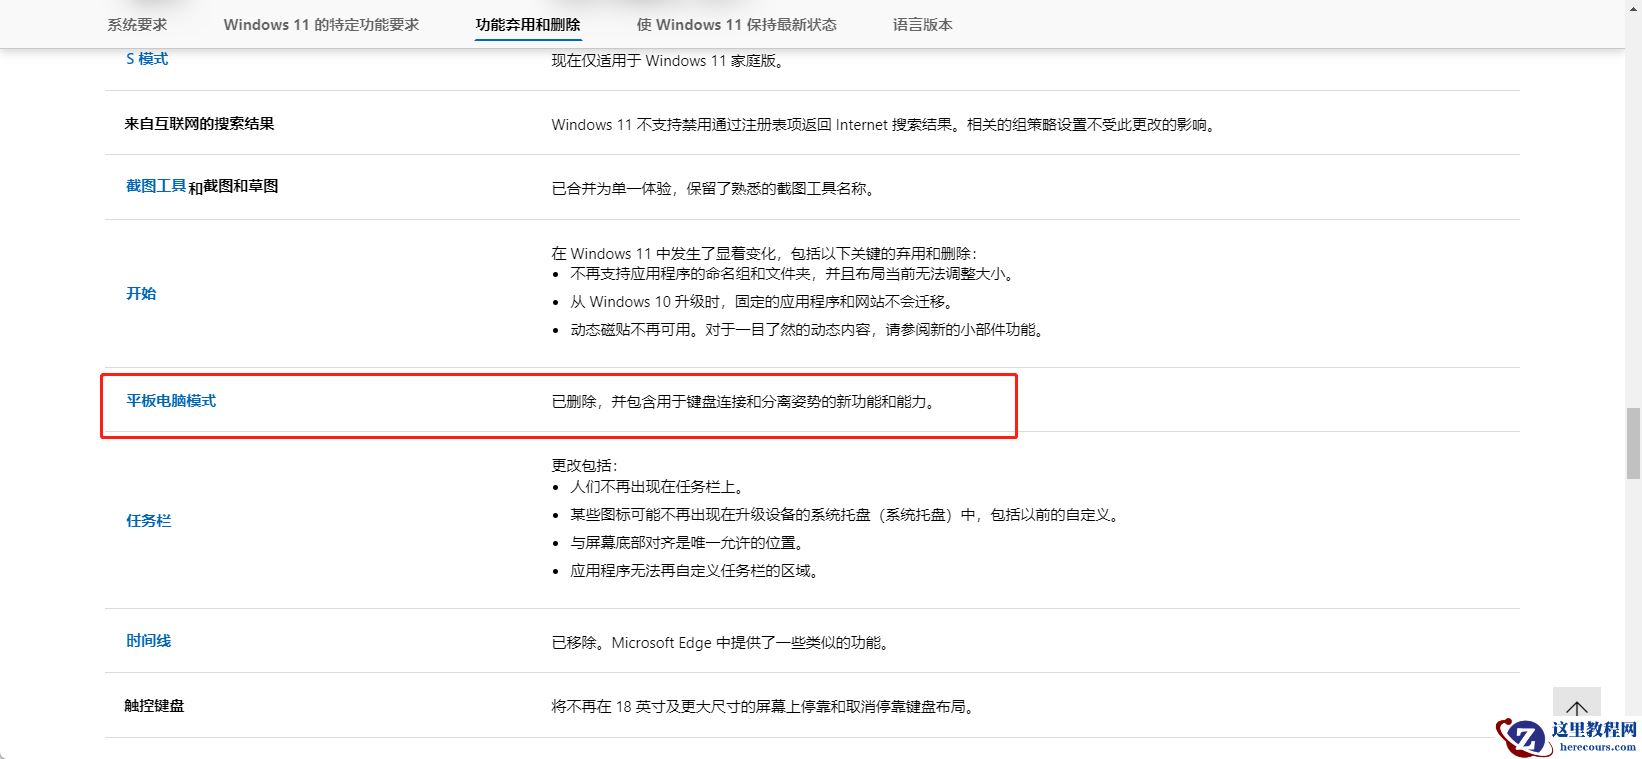Click 人们不再出现在任务栏上 bullet
1642x759 pixels.
click(x=658, y=487)
